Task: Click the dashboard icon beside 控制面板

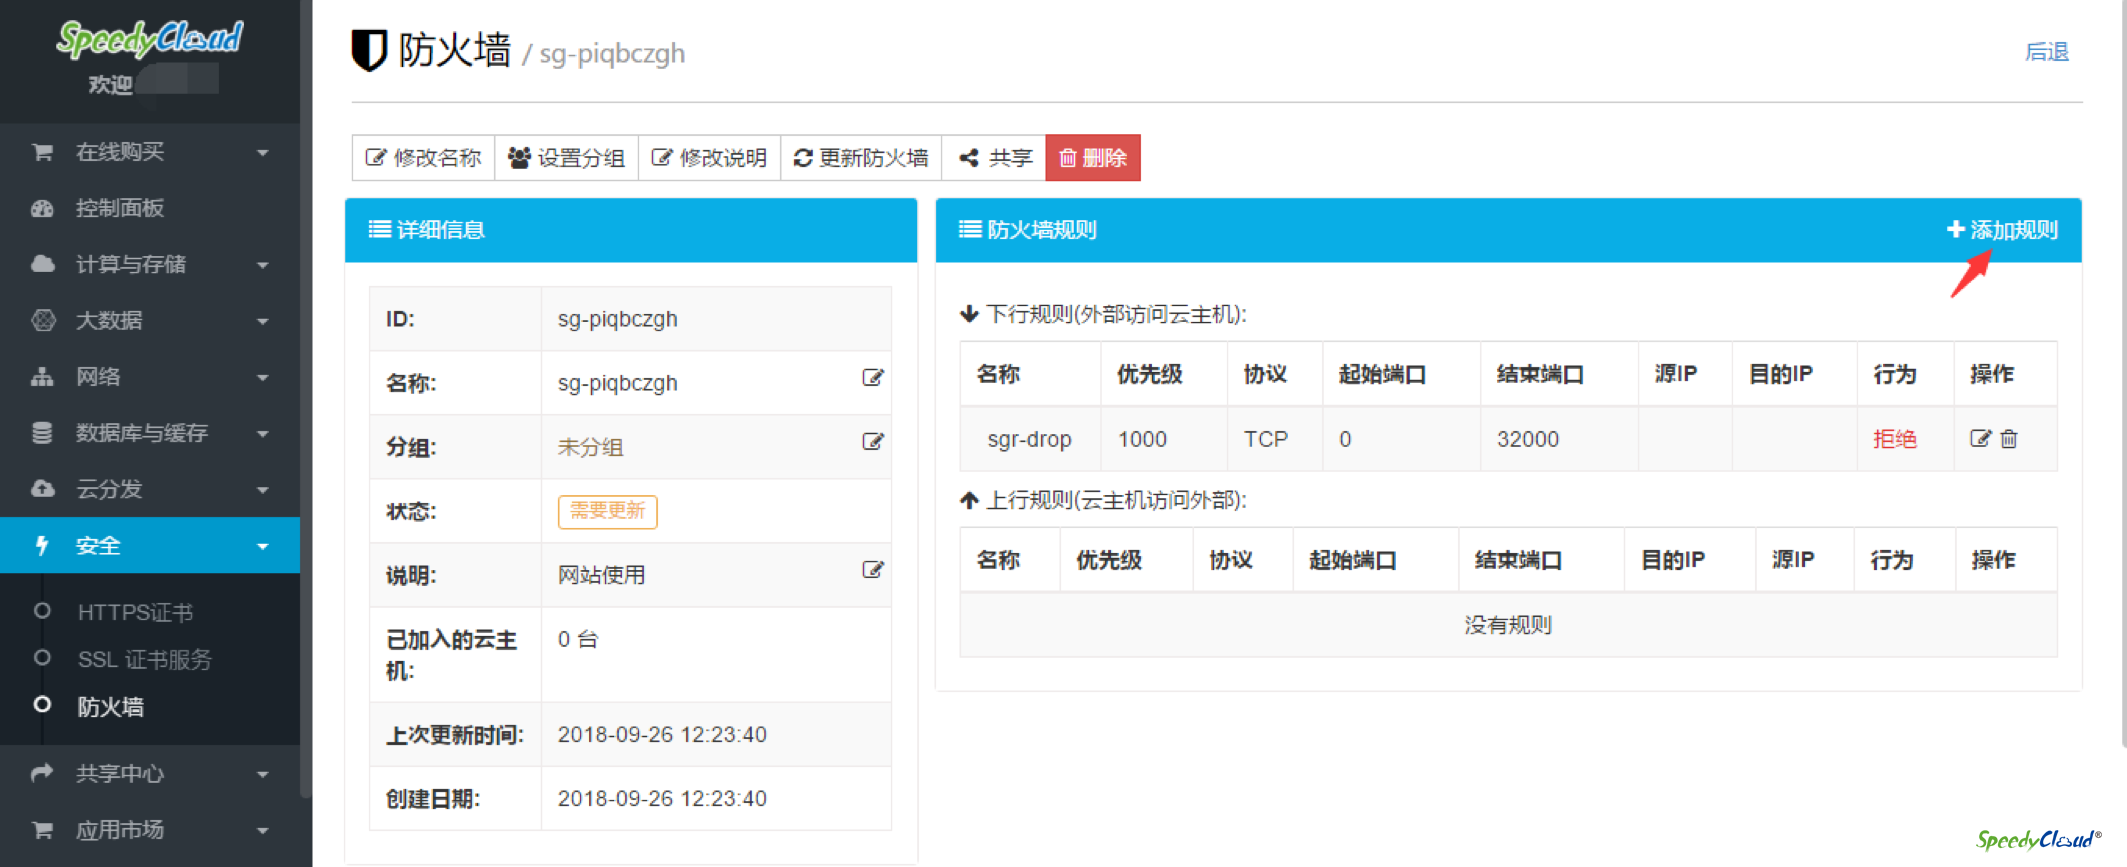Action: click(x=42, y=208)
